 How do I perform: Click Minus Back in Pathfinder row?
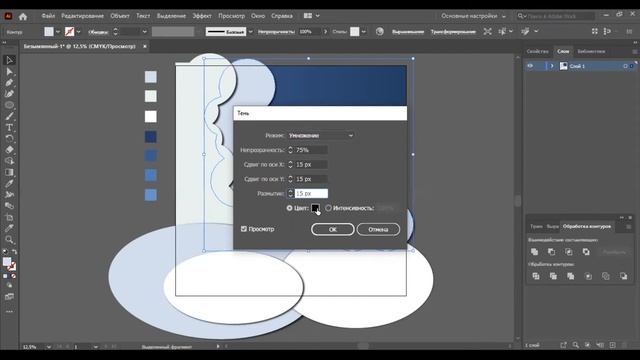tap(623, 276)
